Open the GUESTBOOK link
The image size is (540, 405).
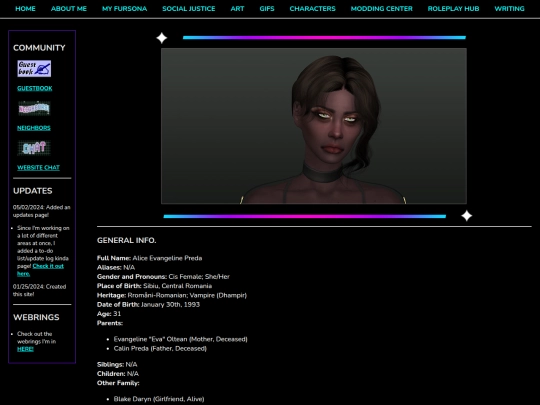[x=35, y=89]
